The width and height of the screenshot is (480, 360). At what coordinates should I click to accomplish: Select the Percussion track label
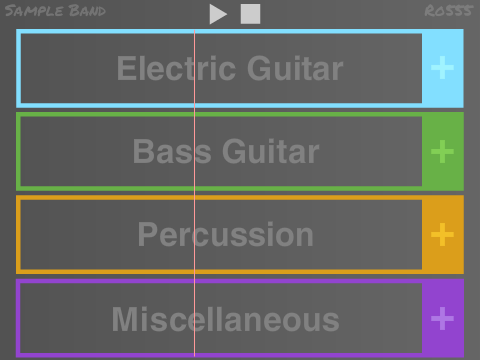point(226,235)
